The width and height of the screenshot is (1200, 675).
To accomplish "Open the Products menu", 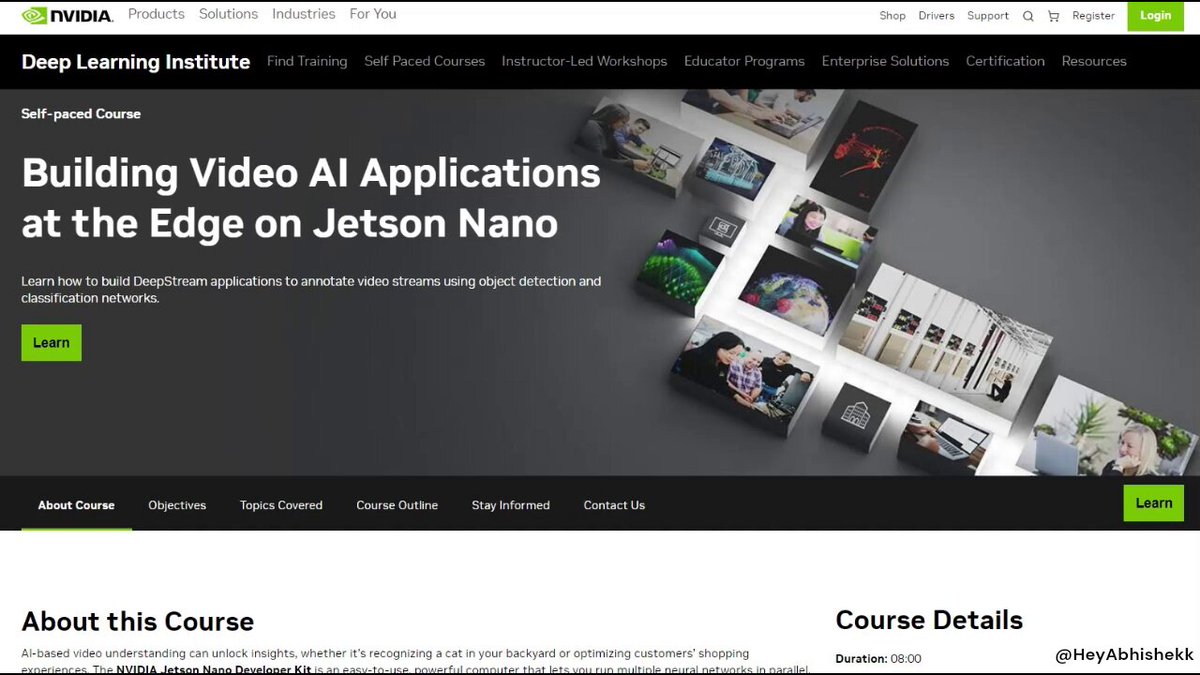I will 156,14.
